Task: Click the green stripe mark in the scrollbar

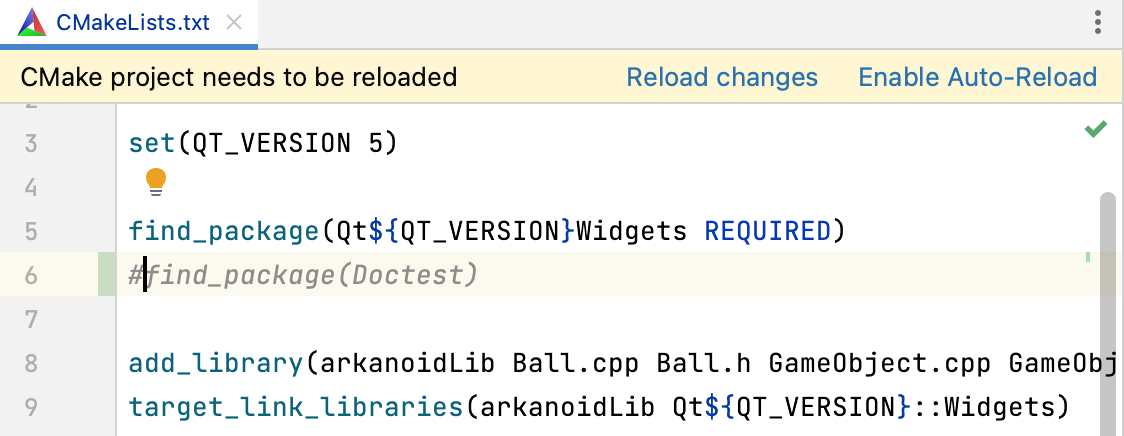Action: coord(1087,258)
